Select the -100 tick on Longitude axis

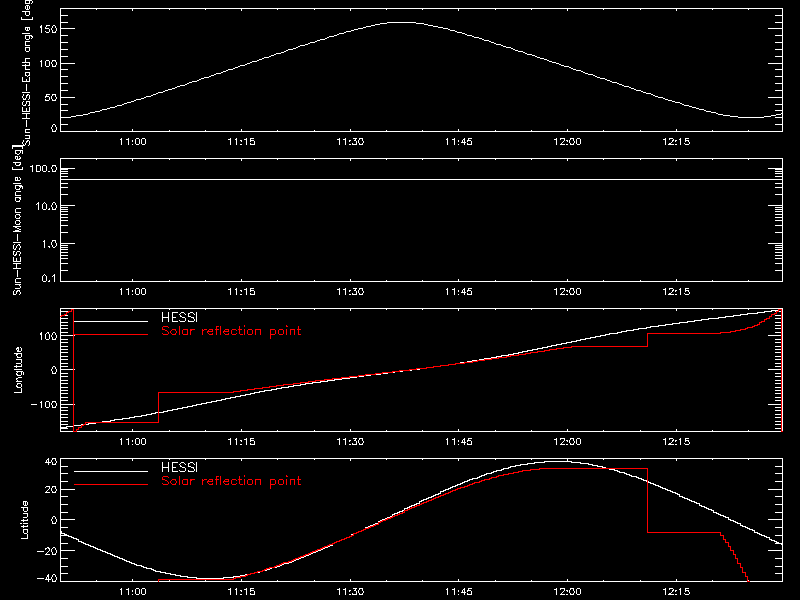click(44, 404)
